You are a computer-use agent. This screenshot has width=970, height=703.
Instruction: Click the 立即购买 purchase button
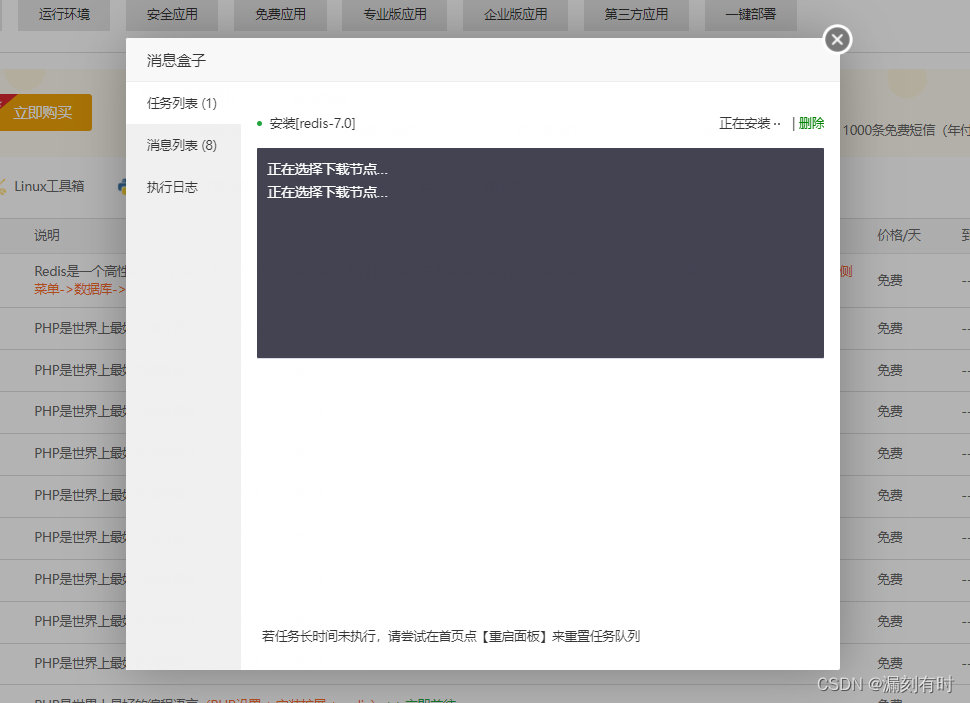[44, 112]
